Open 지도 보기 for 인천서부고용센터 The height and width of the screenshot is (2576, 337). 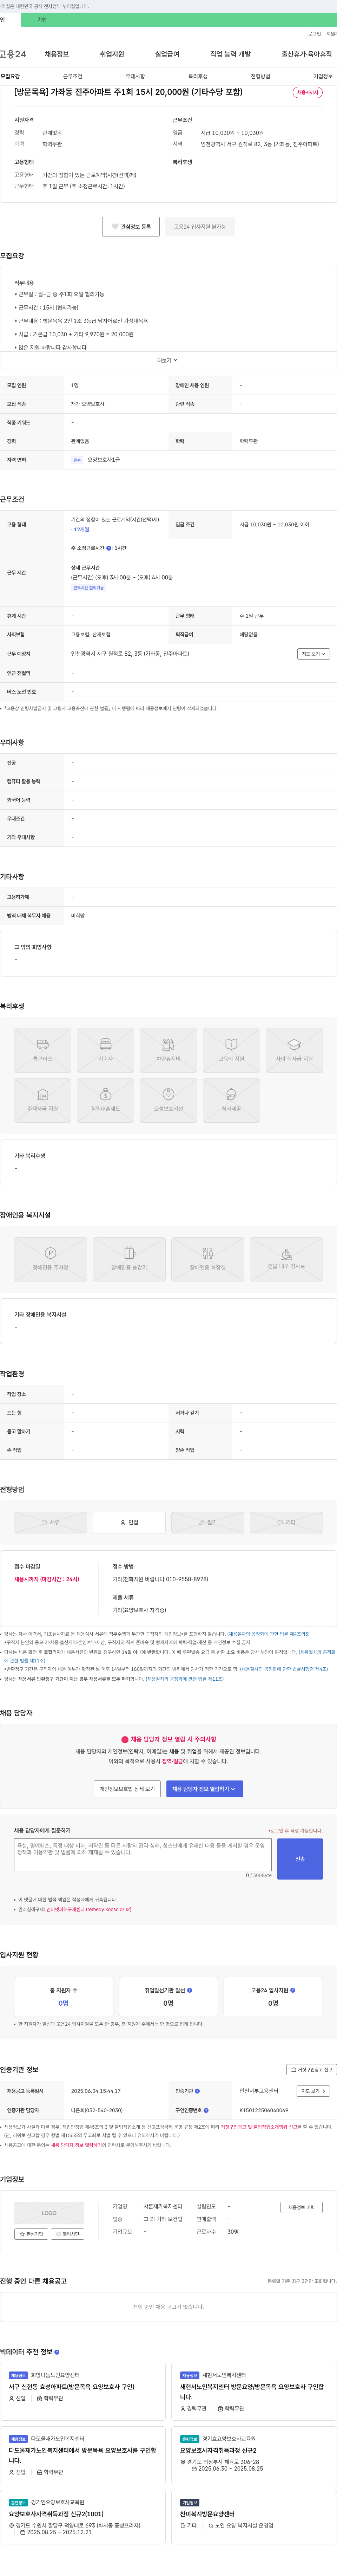313,2091
